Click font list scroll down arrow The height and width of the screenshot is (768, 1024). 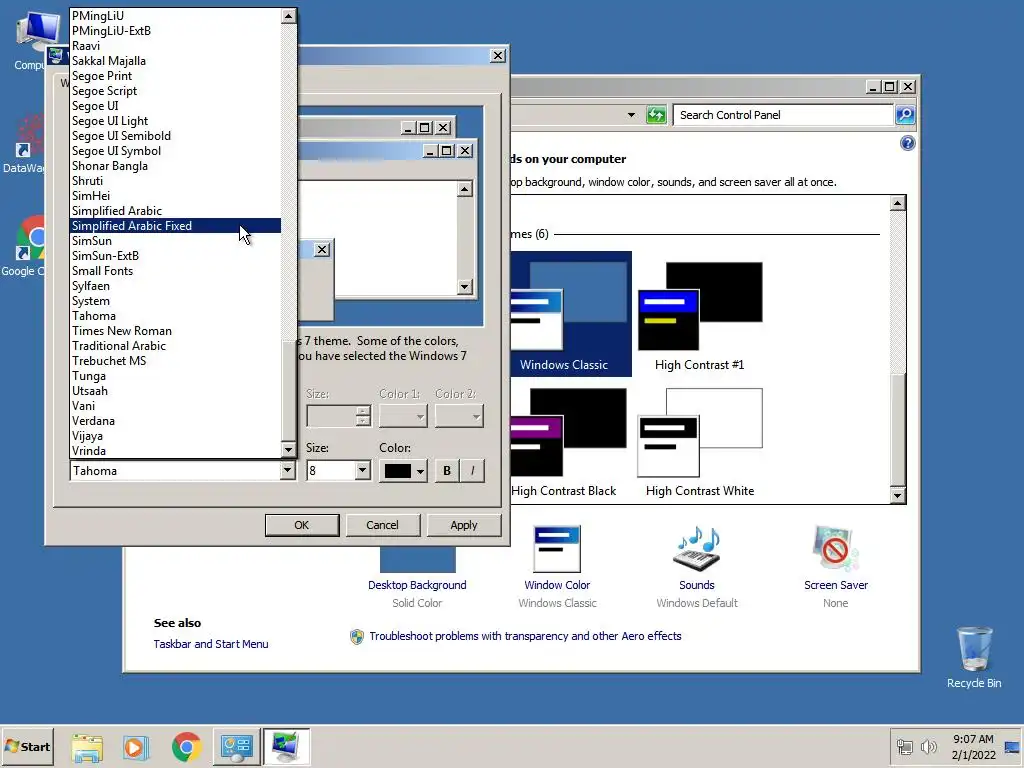289,449
